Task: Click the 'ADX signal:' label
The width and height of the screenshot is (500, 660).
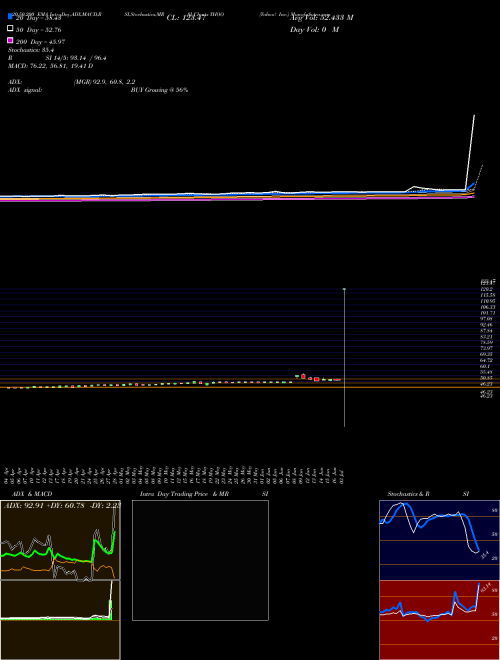Action: pos(25,90)
